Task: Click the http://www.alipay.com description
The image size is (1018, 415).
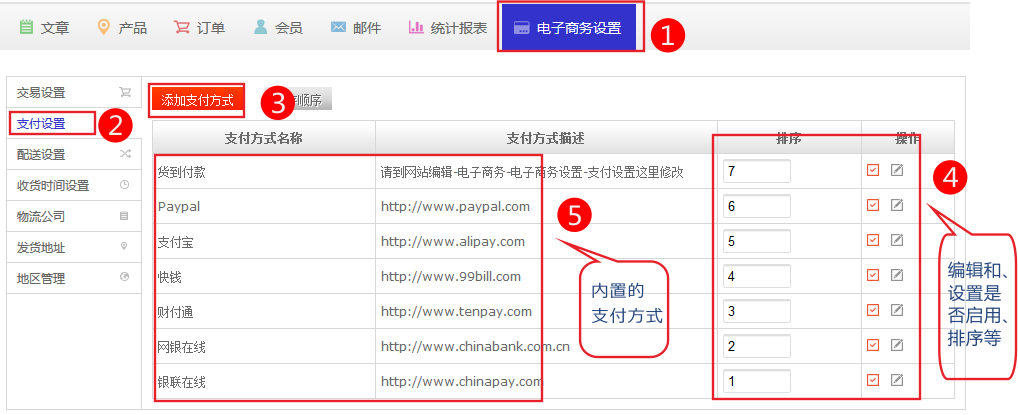Action: point(453,242)
